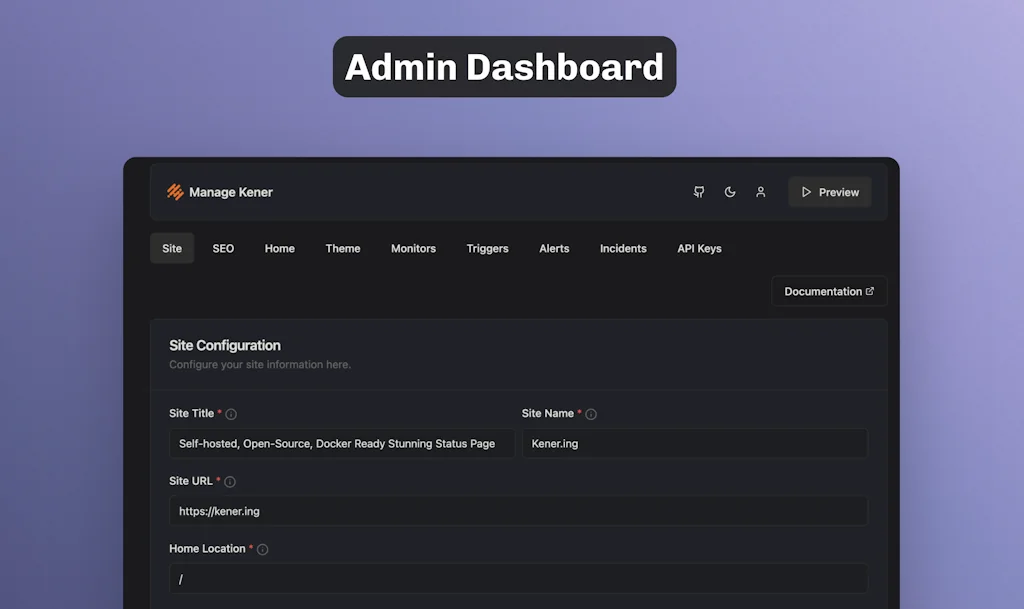
Task: Show info tooltip for Site URL
Action: click(230, 482)
